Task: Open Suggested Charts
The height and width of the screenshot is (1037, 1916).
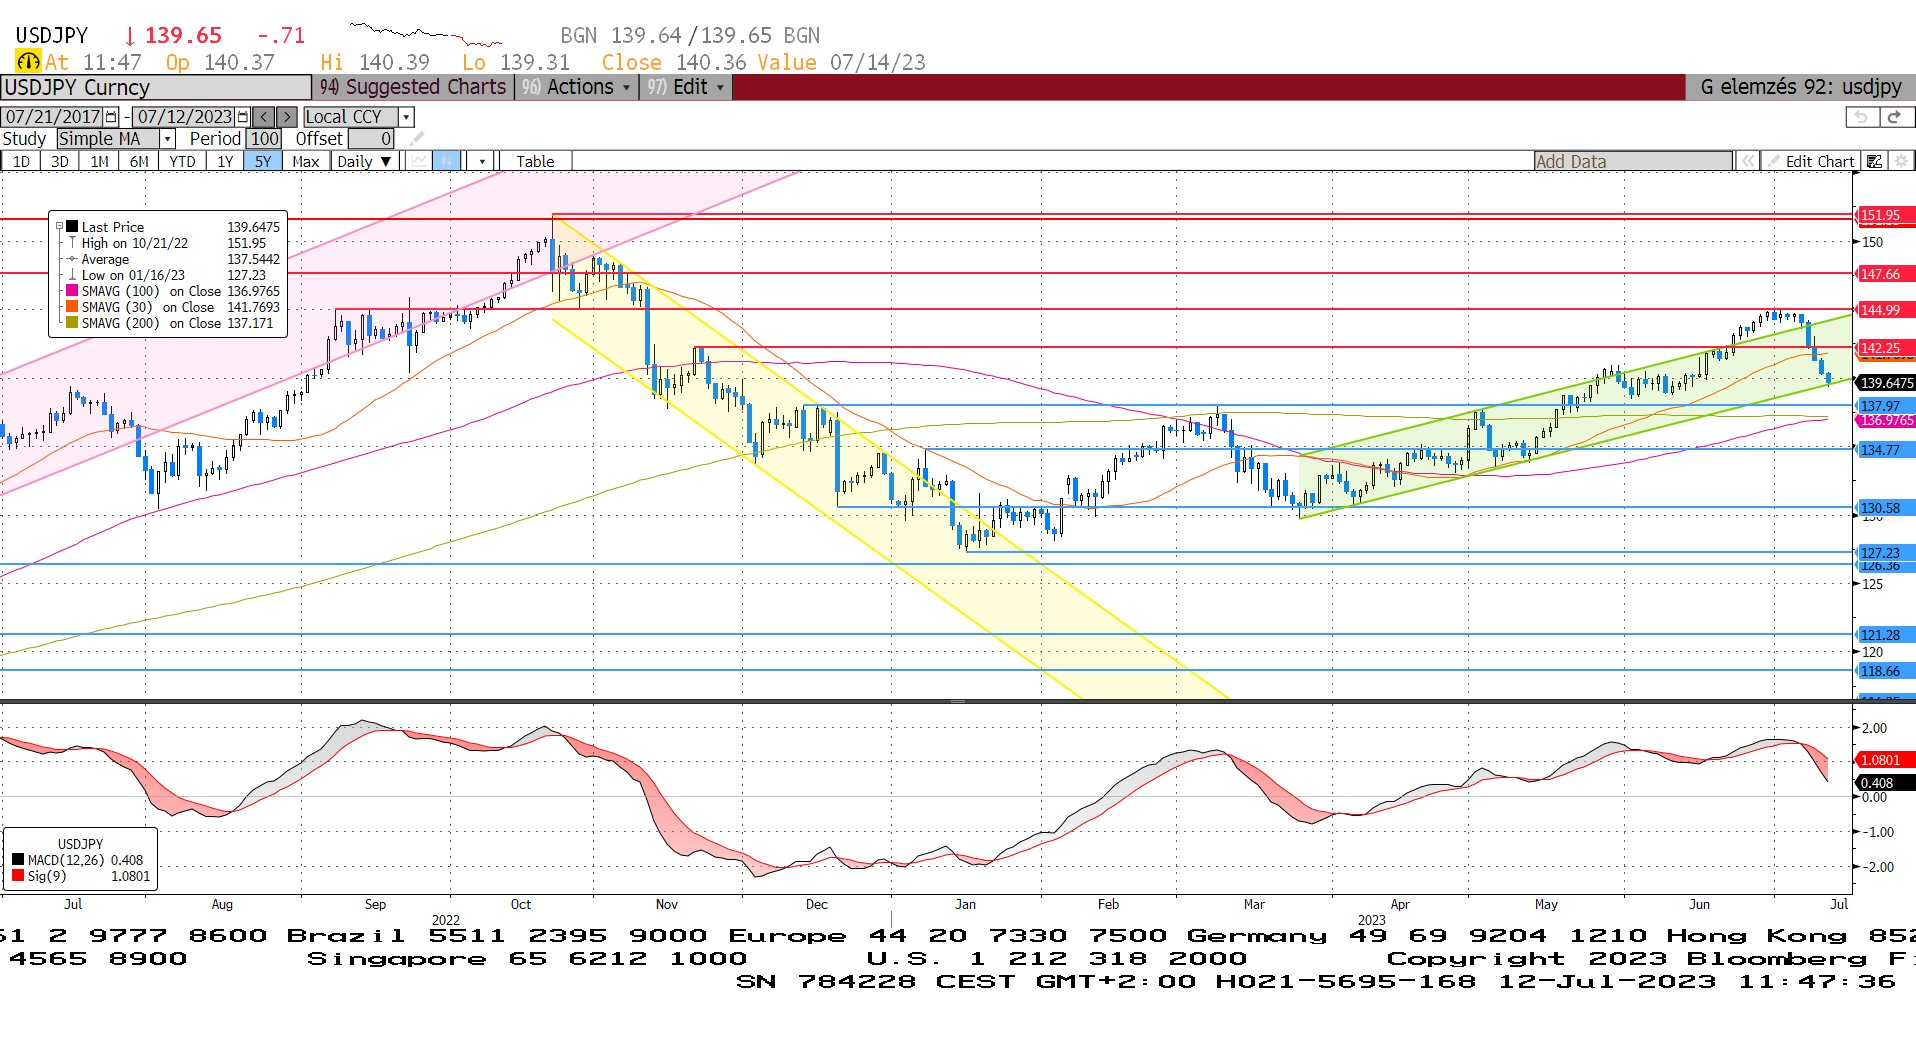Action: pyautogui.click(x=413, y=88)
